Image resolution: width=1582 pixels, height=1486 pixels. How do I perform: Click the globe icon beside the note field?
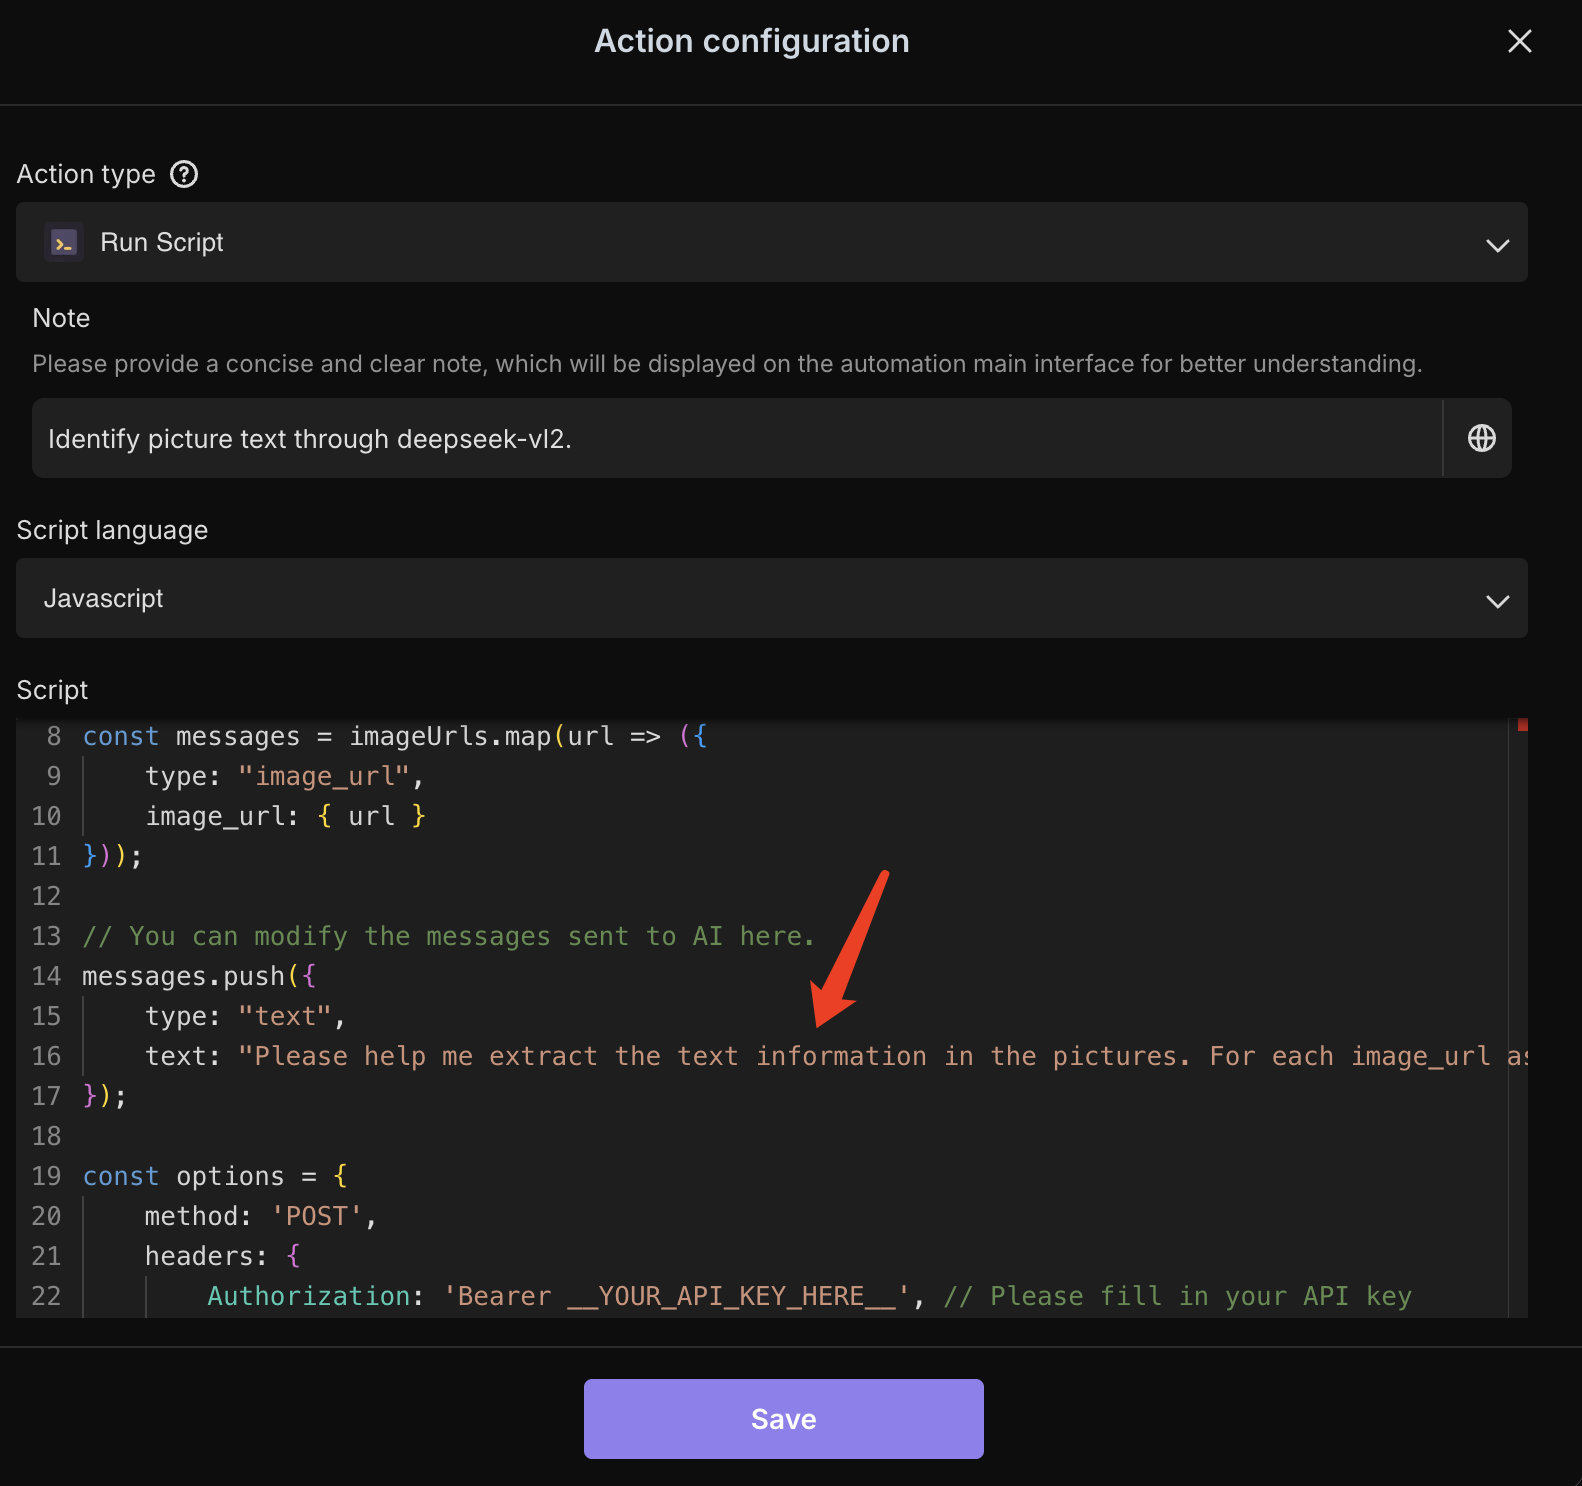point(1481,438)
